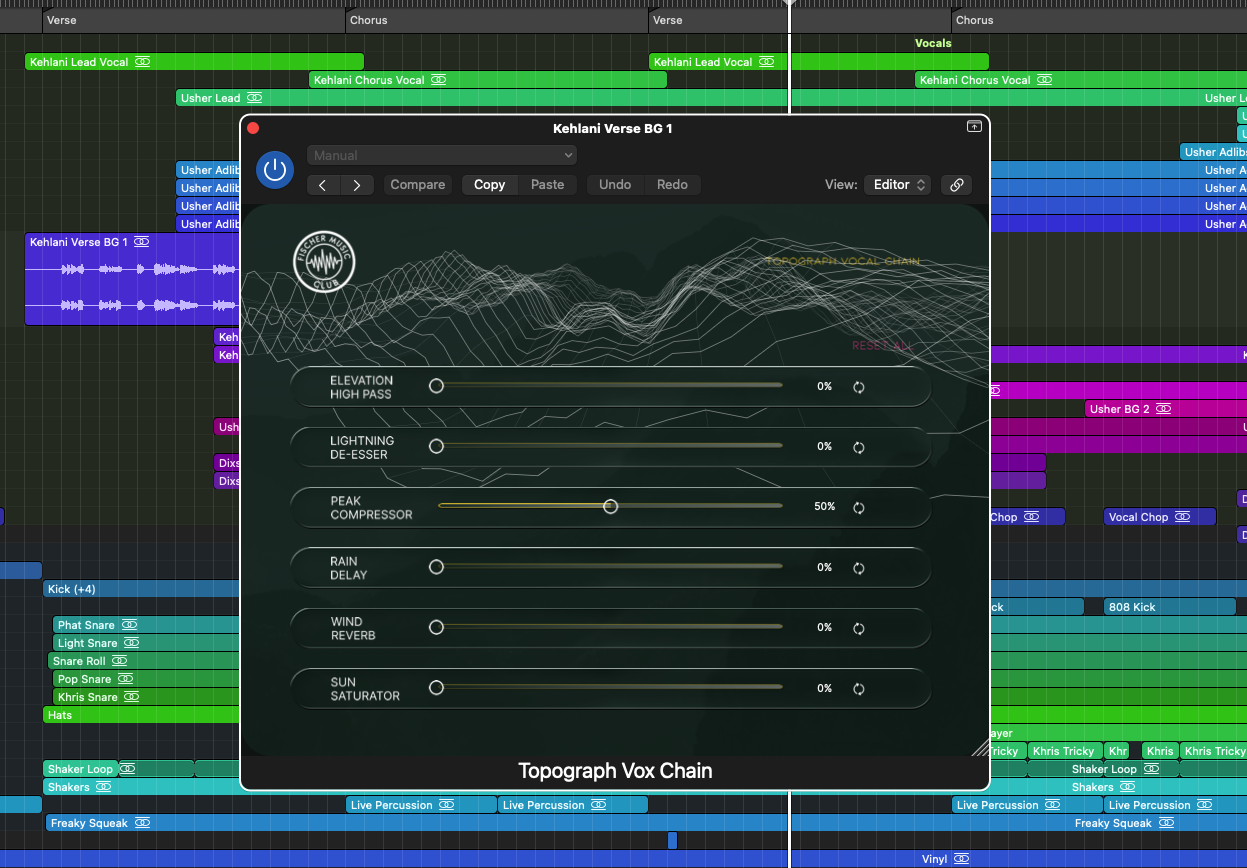Screen dimensions: 1247x868
Task: Select the Vinyl region
Action: pyautogui.click(x=623, y=859)
